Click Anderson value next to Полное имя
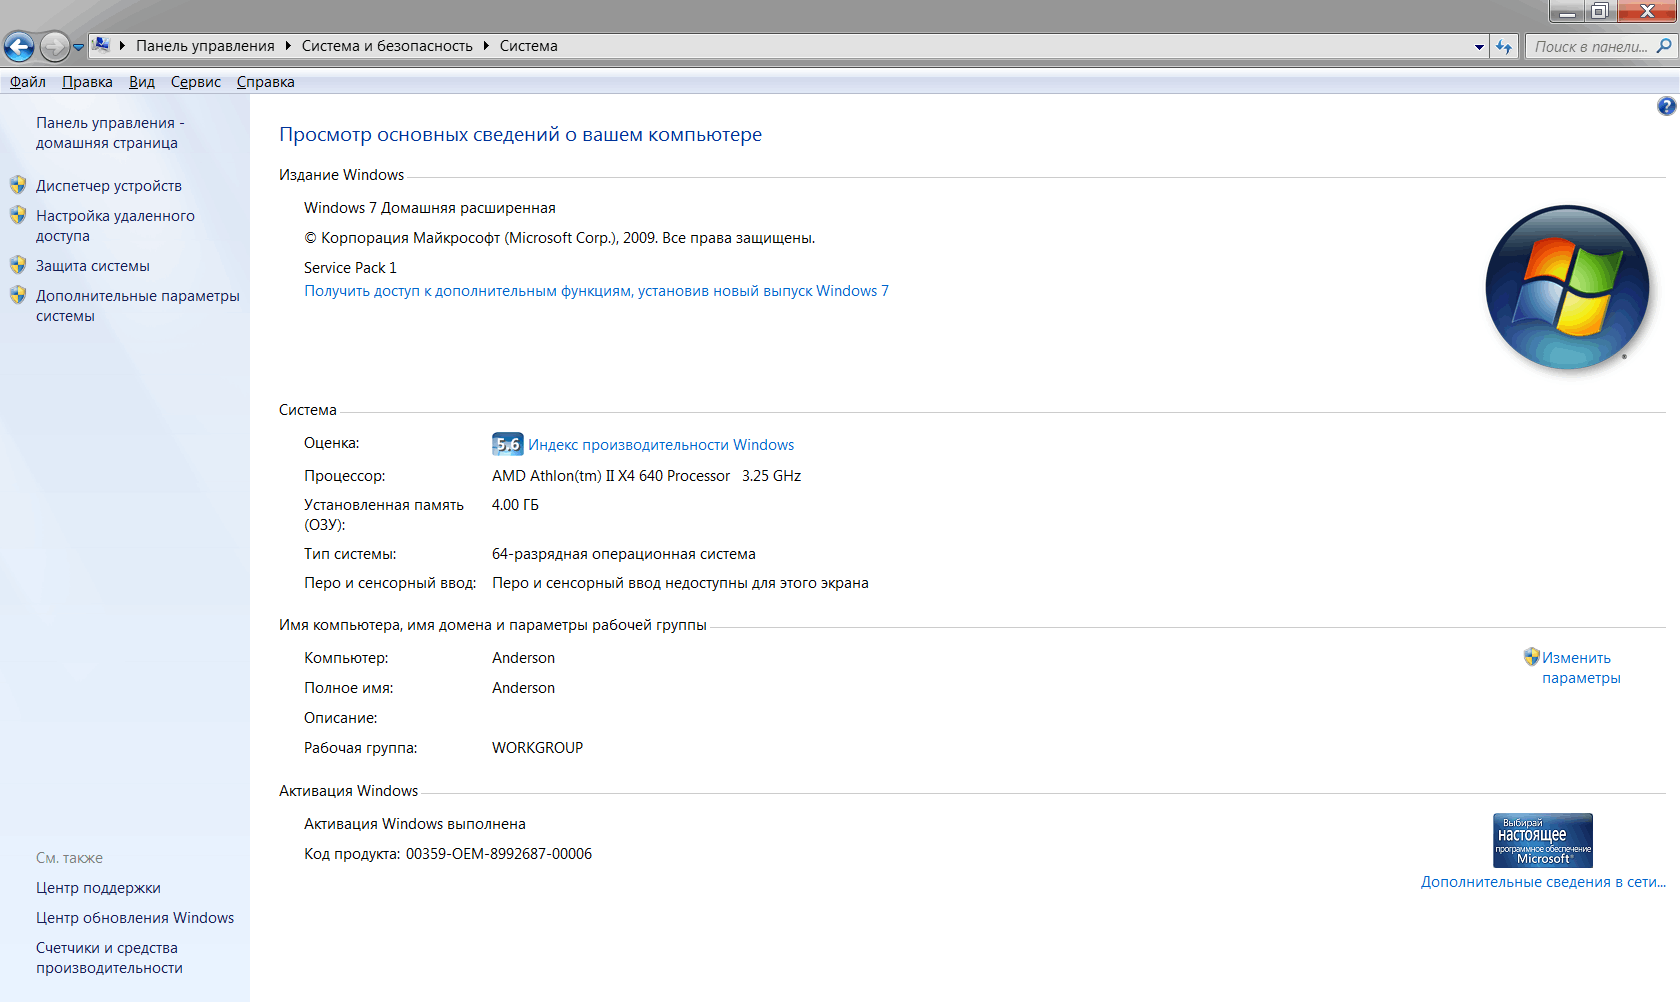The width and height of the screenshot is (1680, 1002). (x=523, y=688)
